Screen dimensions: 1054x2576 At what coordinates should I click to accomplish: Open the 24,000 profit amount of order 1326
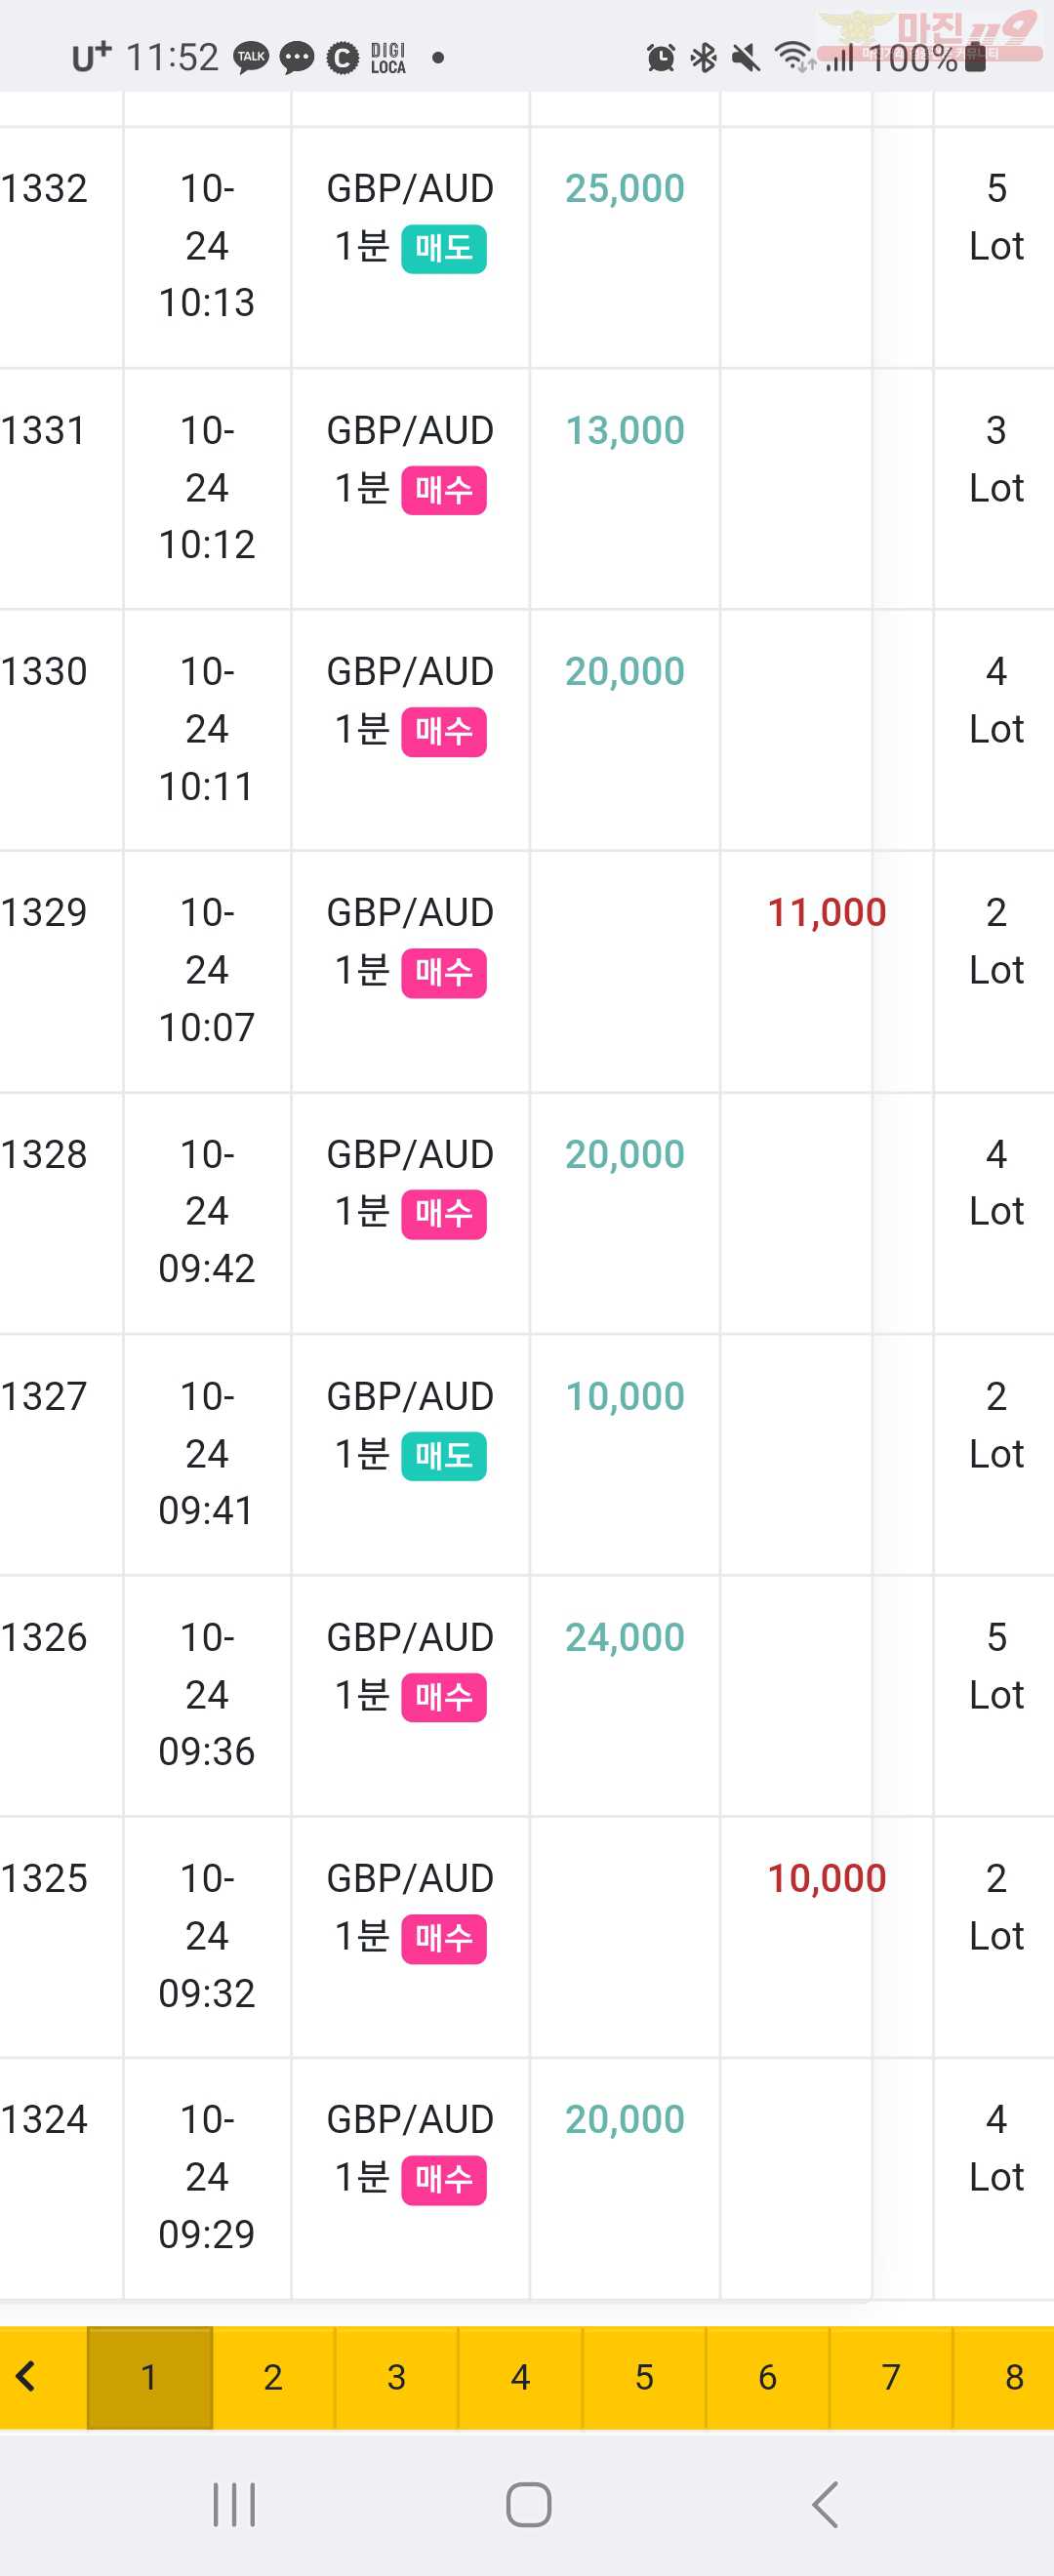(624, 1637)
